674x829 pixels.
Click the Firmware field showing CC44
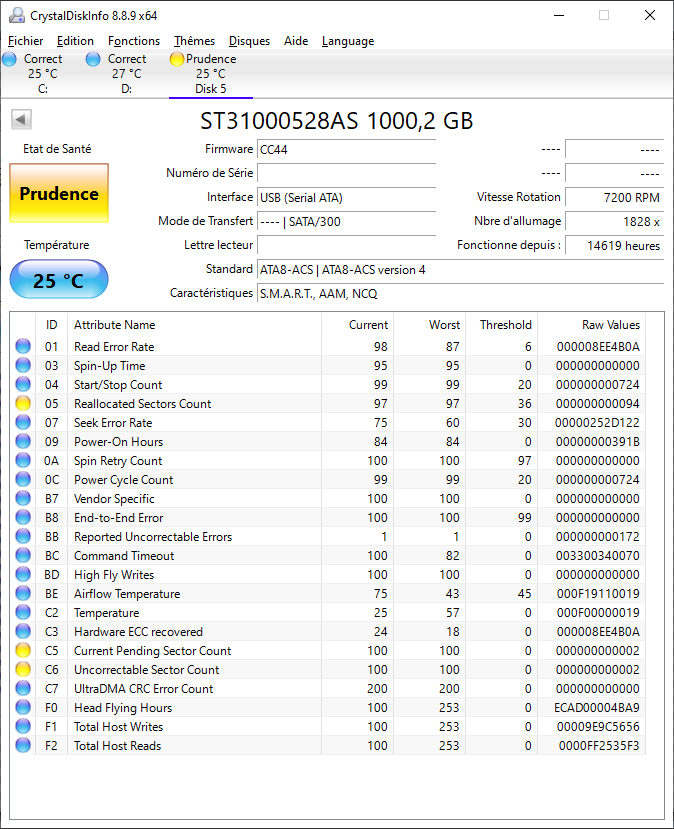pos(346,150)
